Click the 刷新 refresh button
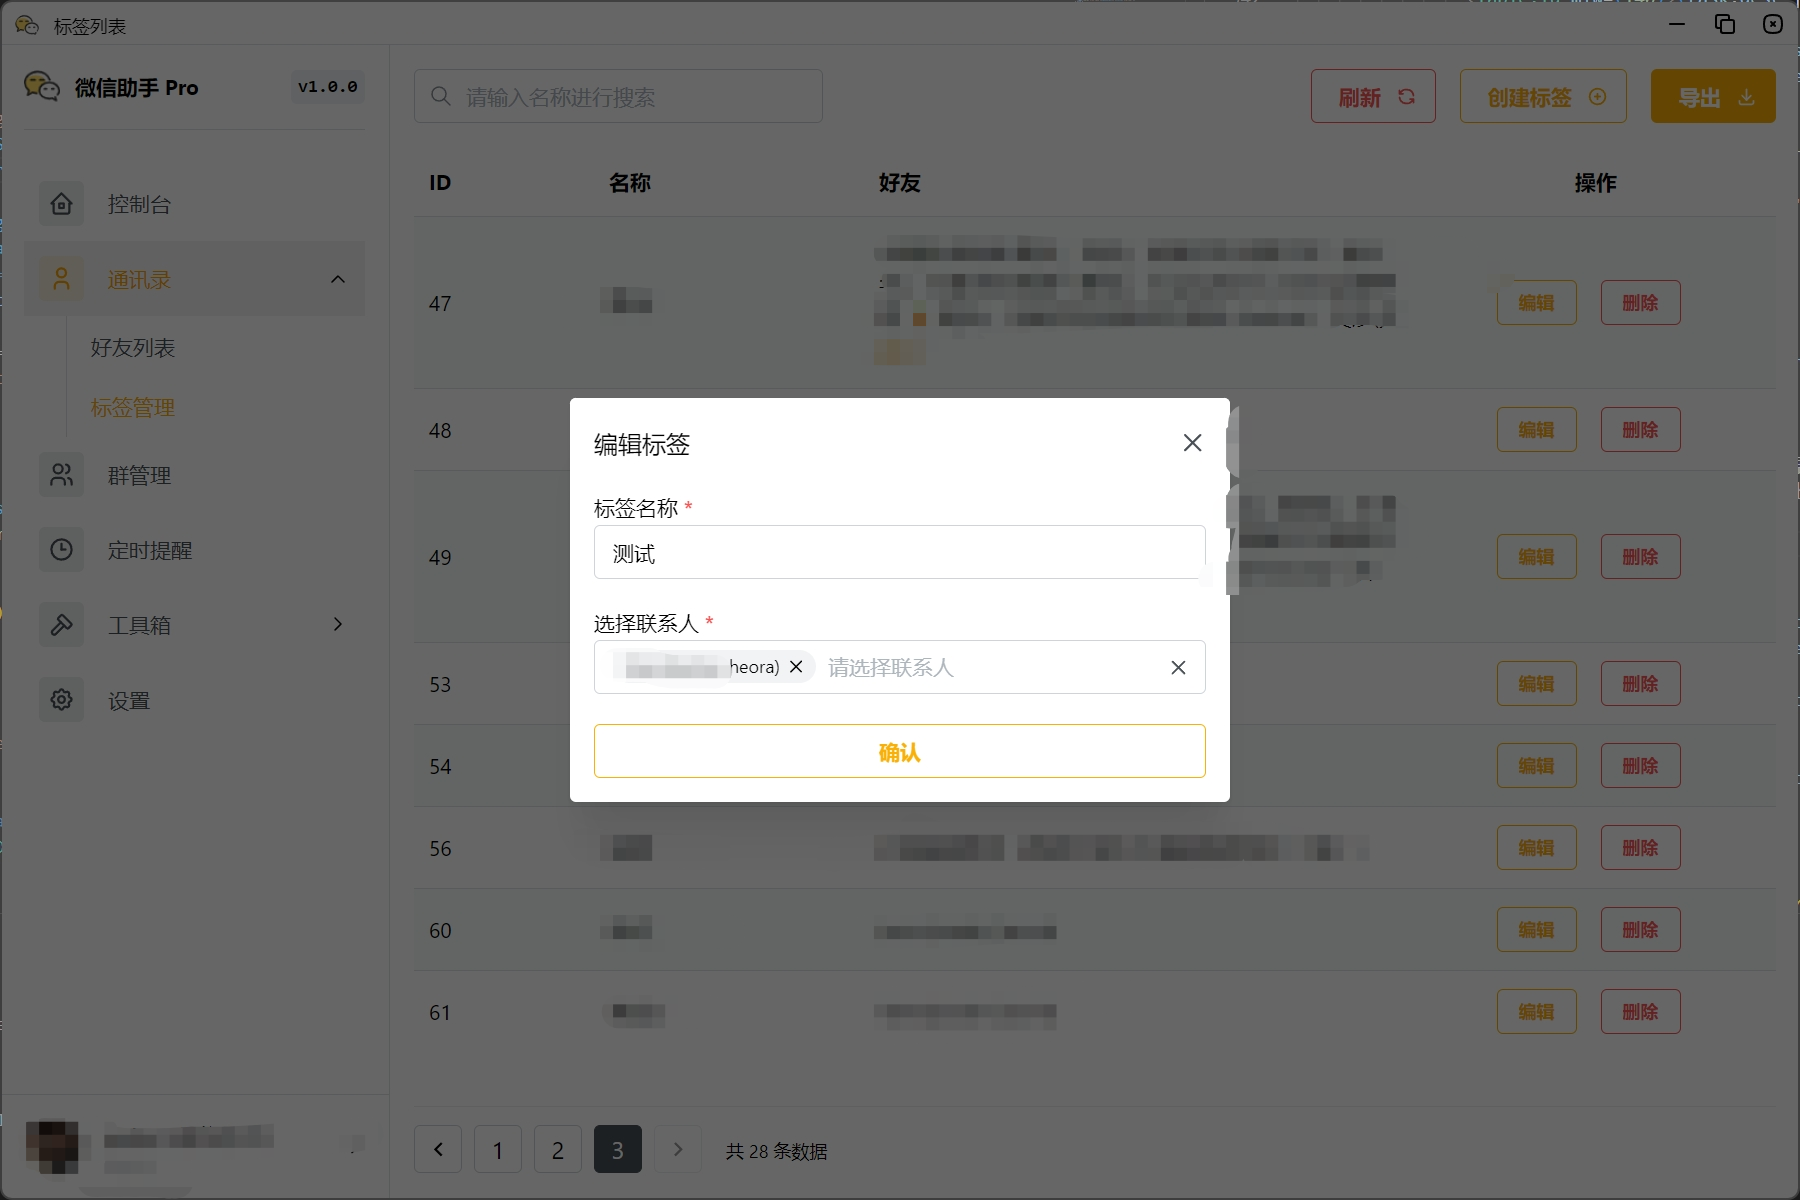Screen dimensions: 1800x1200 point(1373,97)
